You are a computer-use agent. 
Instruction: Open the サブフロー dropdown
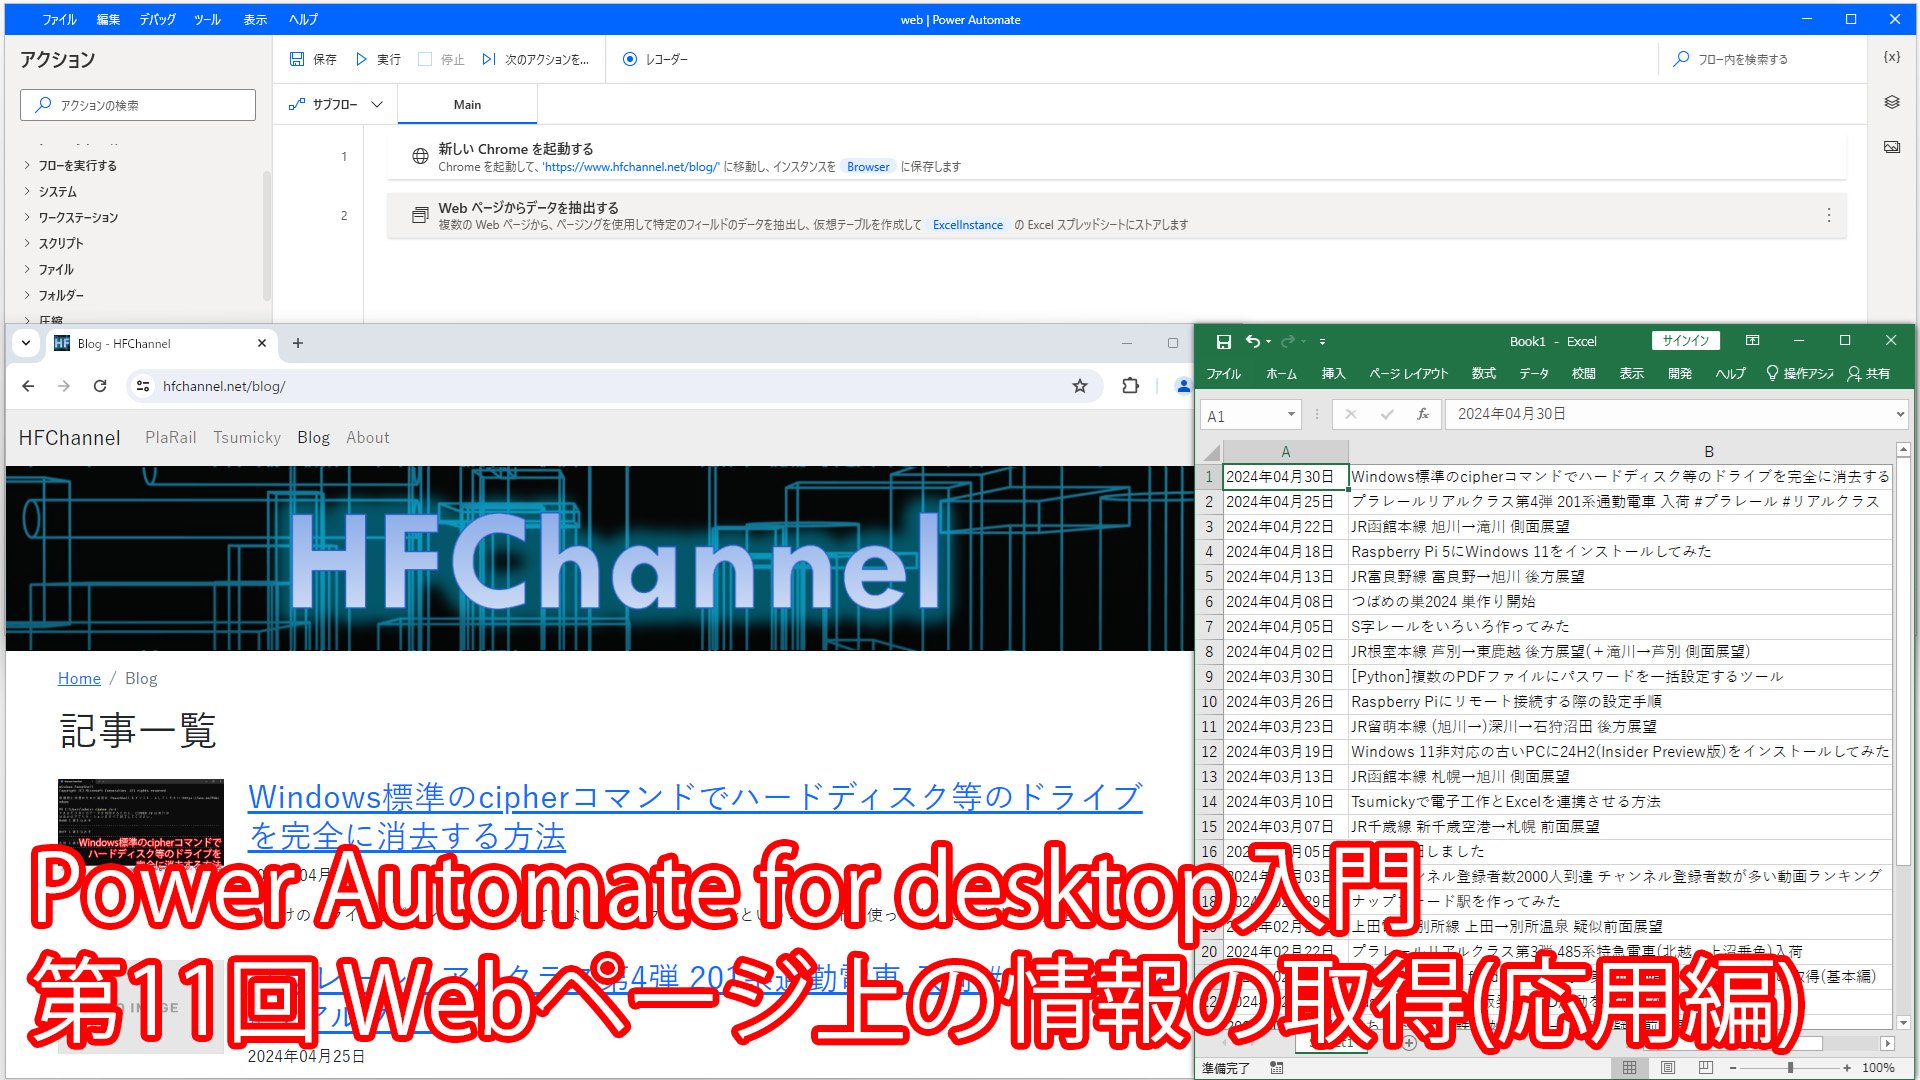(x=336, y=104)
